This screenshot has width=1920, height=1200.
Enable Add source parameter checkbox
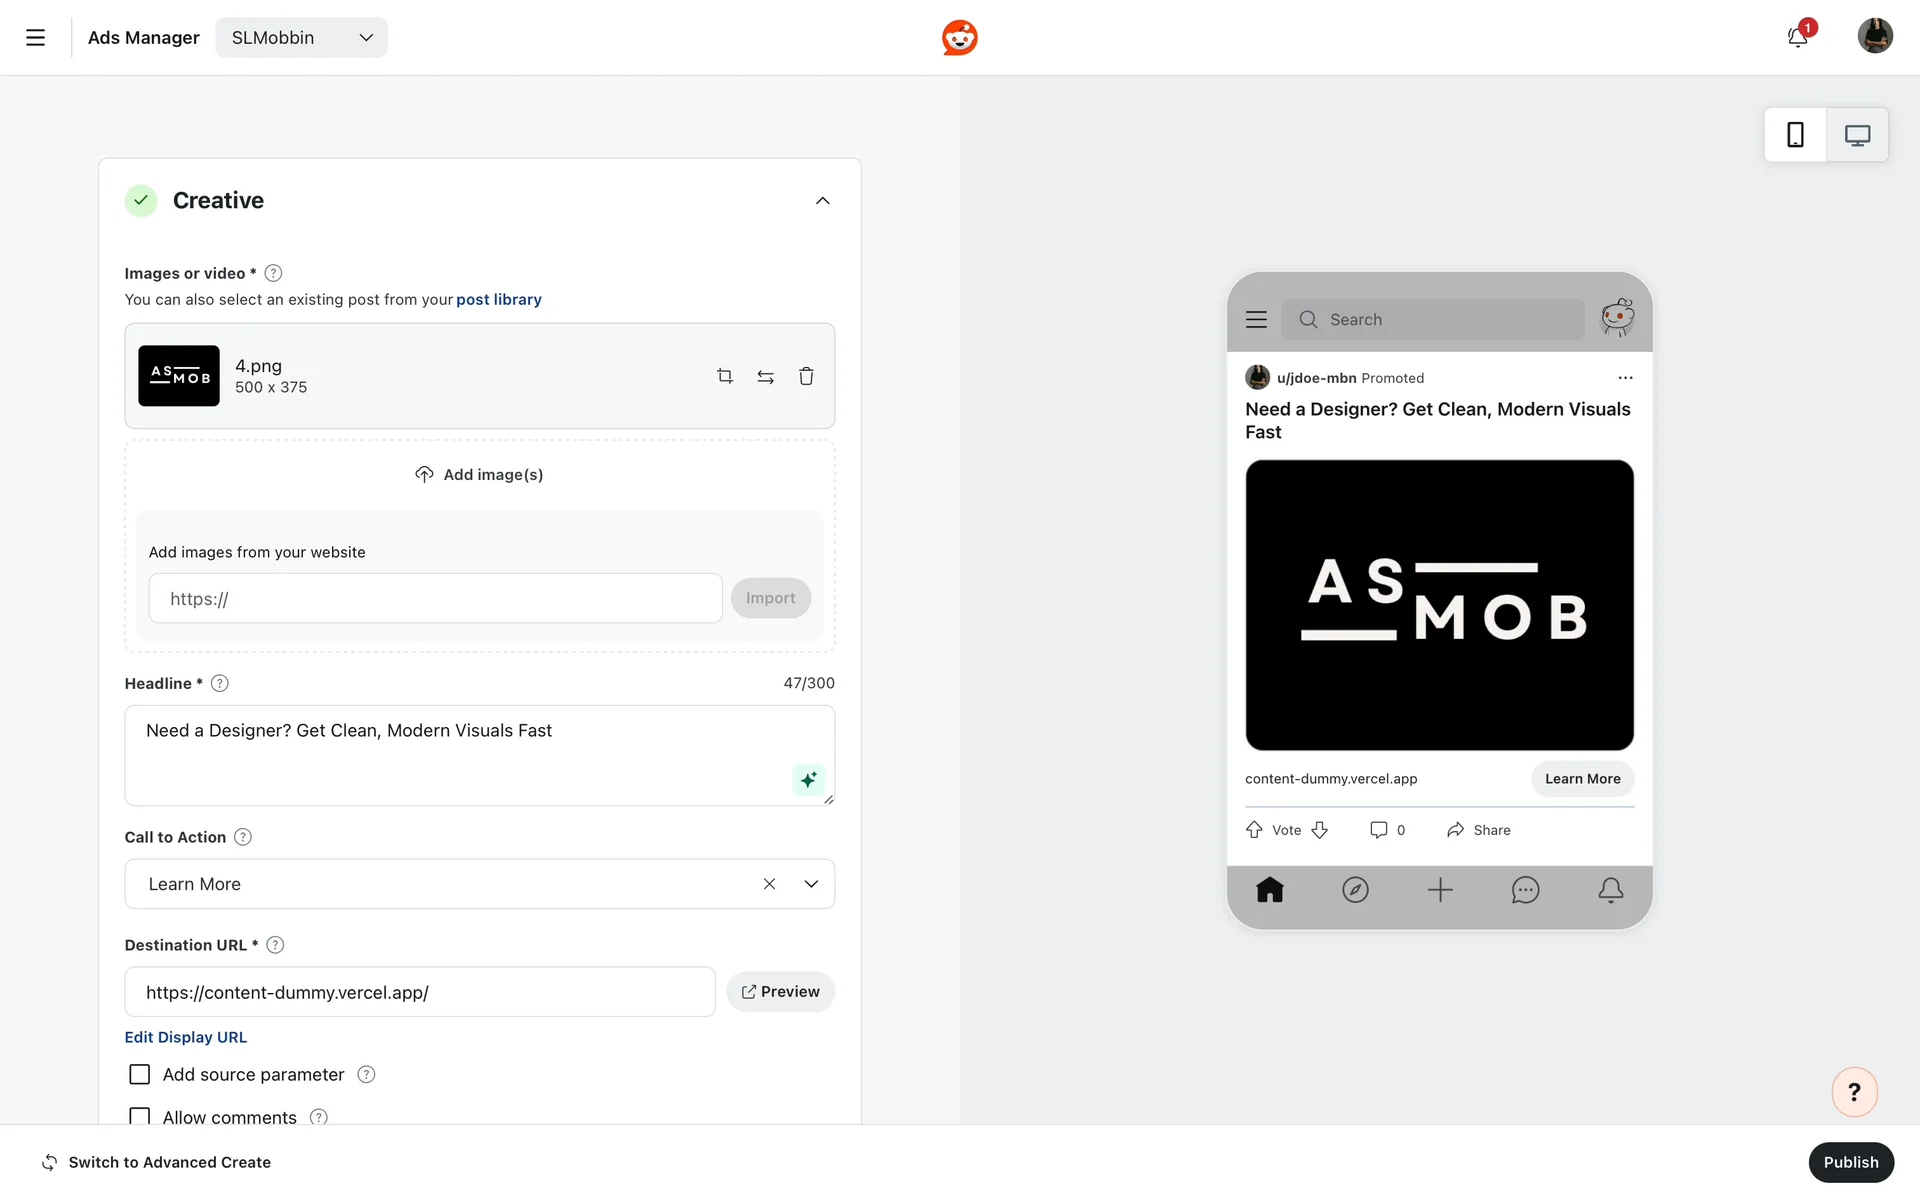click(x=140, y=1074)
